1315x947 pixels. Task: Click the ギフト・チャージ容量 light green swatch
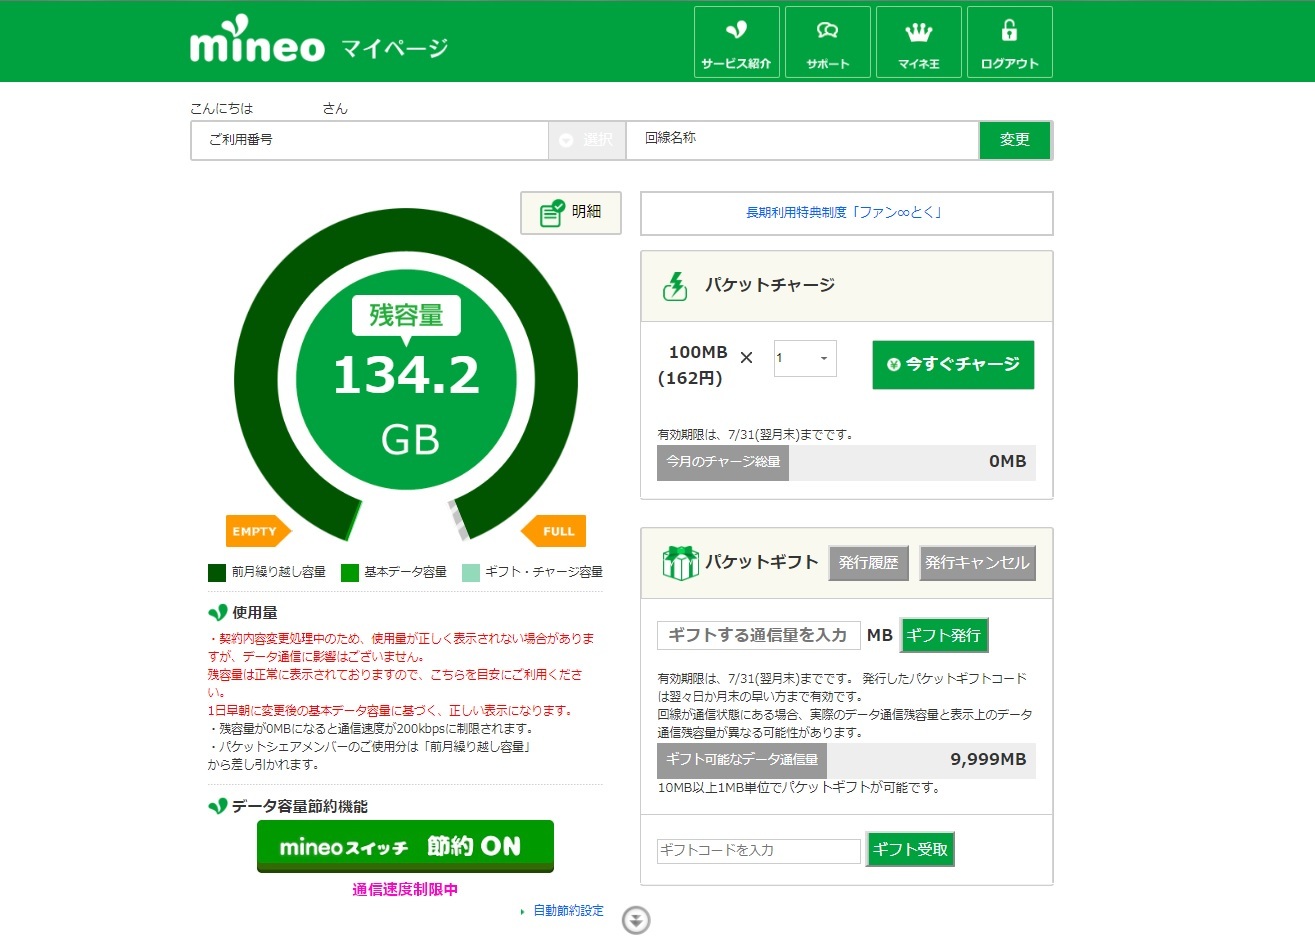click(x=471, y=573)
